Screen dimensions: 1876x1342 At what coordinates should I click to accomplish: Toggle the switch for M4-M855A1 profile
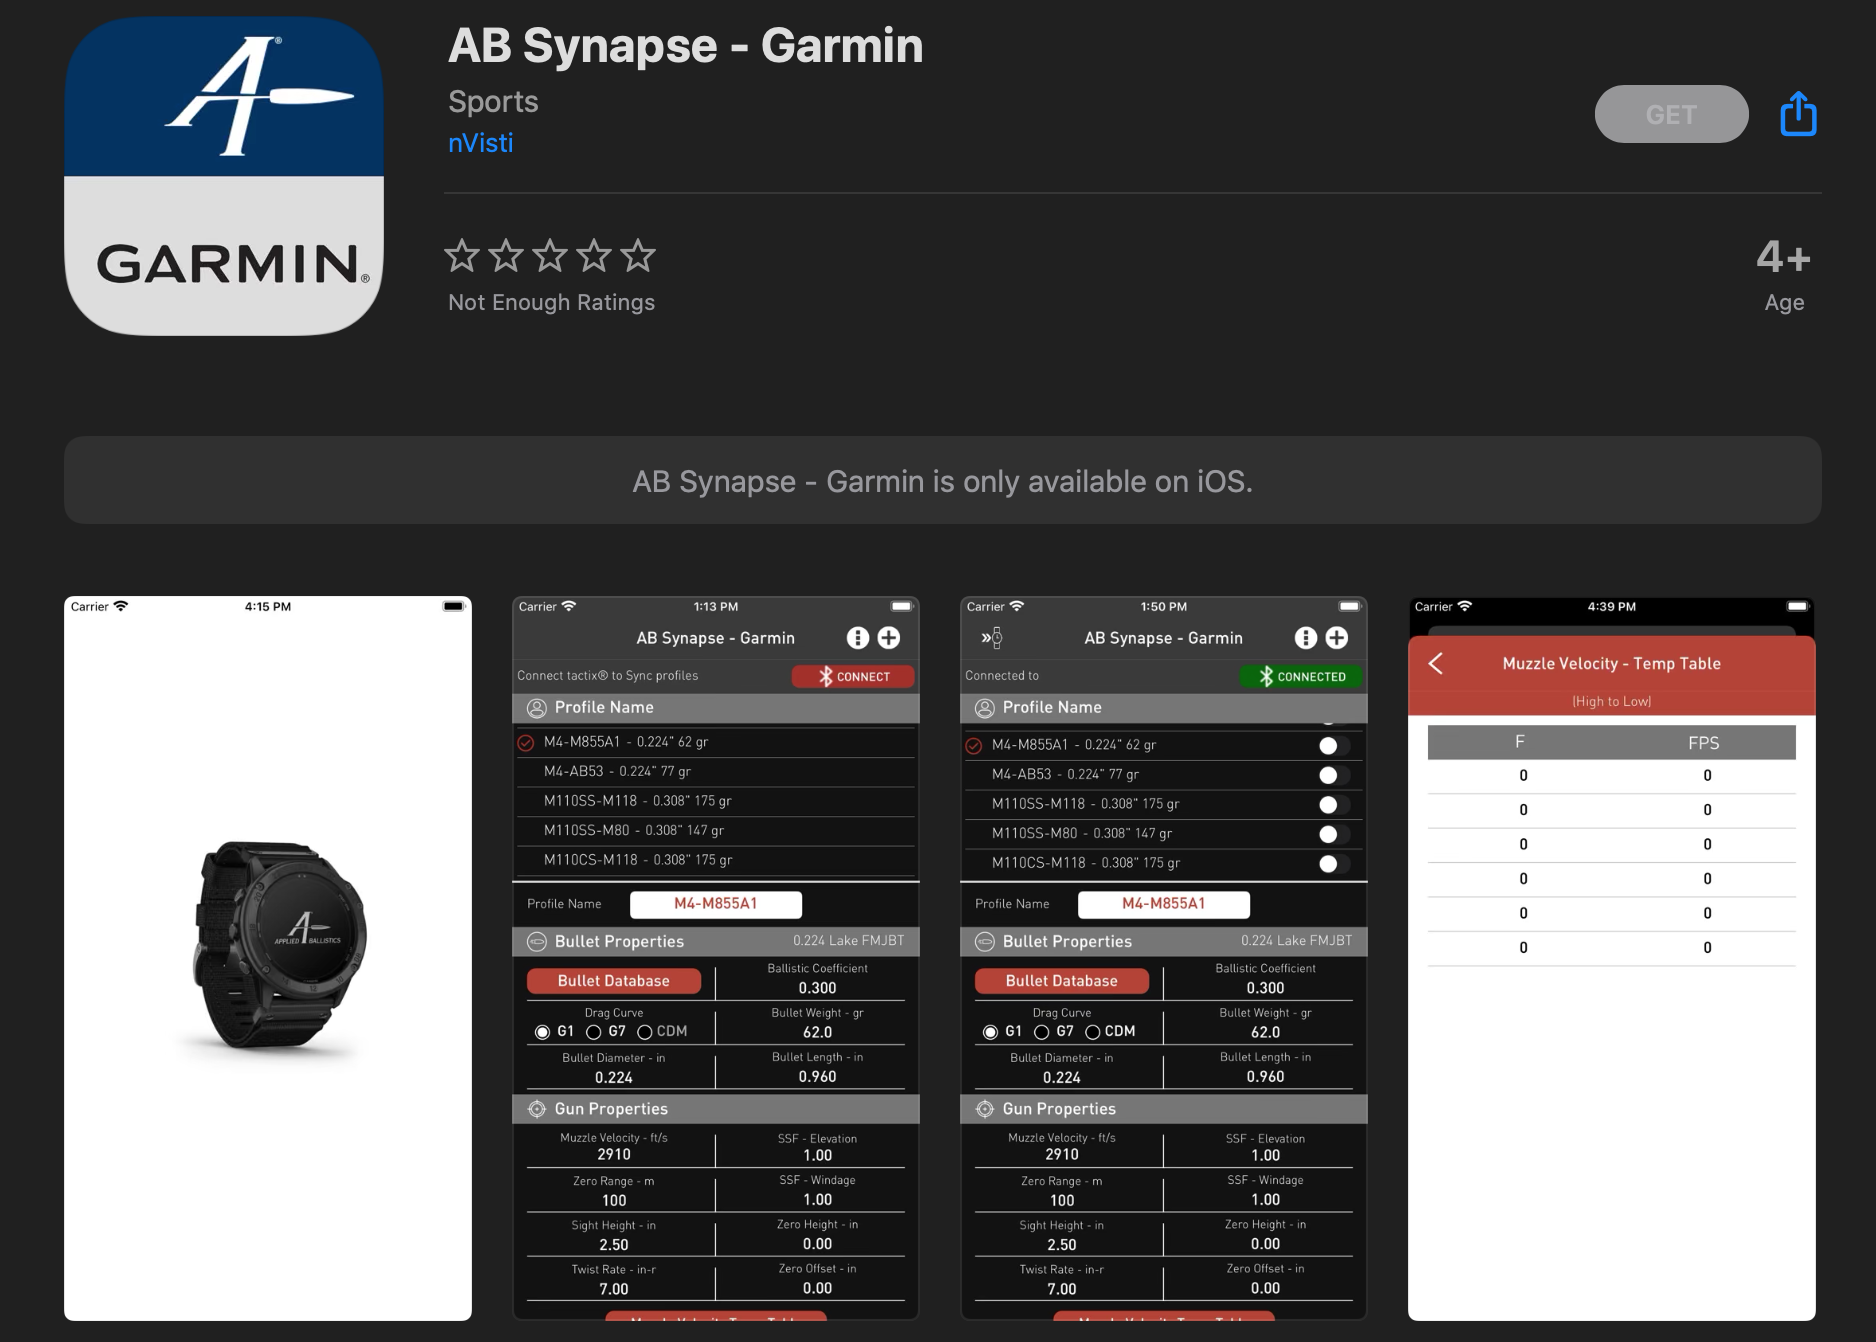coord(1334,746)
